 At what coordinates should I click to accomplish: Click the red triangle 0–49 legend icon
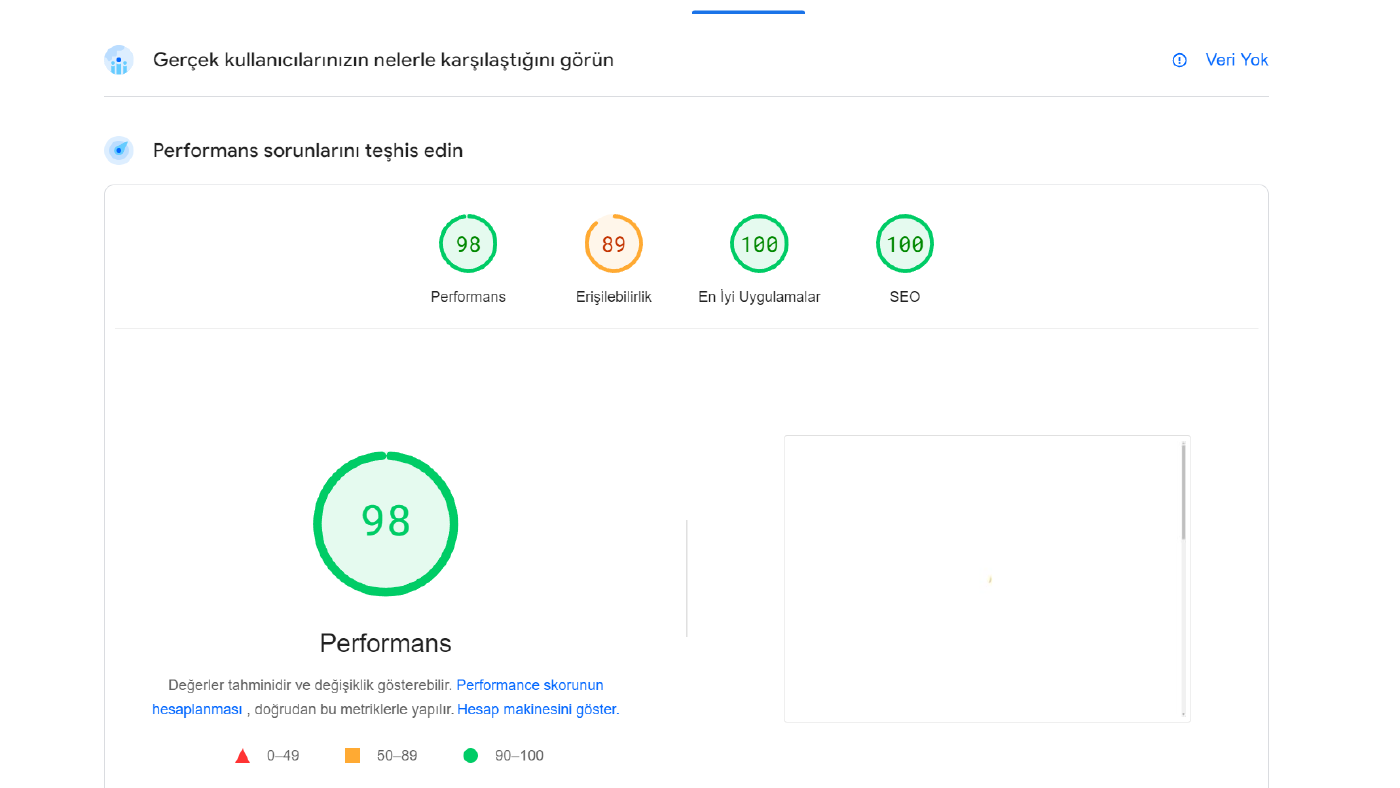242,756
